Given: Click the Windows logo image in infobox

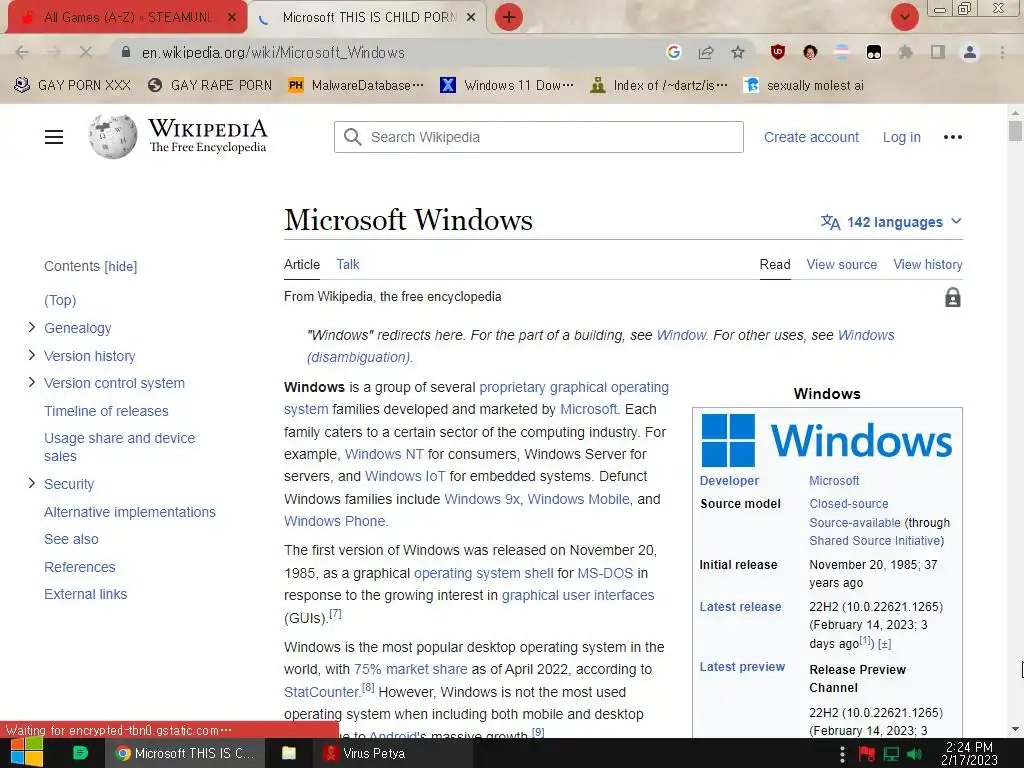Looking at the screenshot, I should [827, 440].
